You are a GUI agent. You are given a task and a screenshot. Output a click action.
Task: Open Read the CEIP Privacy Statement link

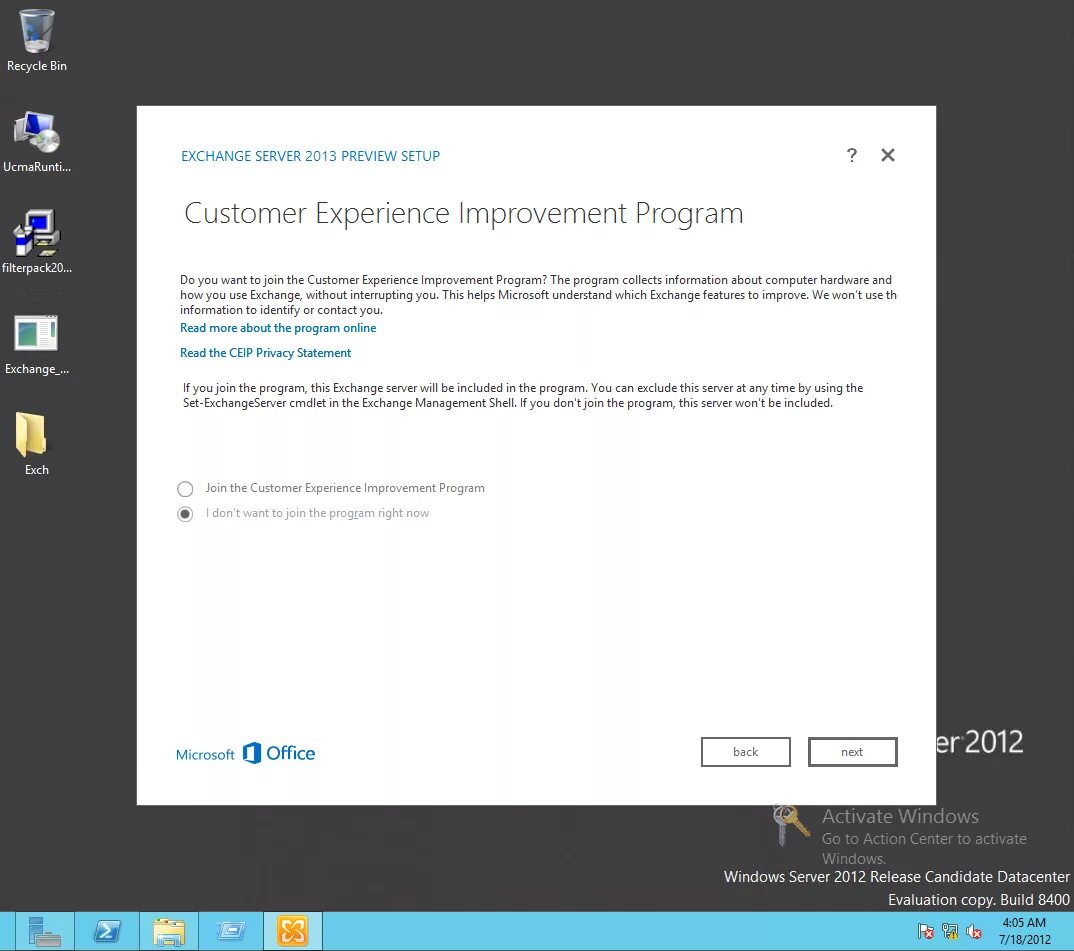265,353
